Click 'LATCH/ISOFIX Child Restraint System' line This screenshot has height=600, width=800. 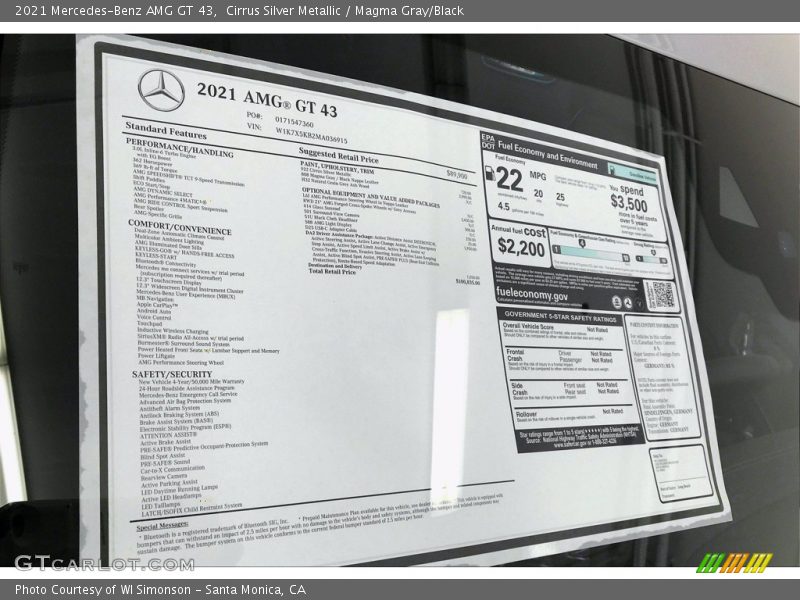pyautogui.click(x=192, y=508)
